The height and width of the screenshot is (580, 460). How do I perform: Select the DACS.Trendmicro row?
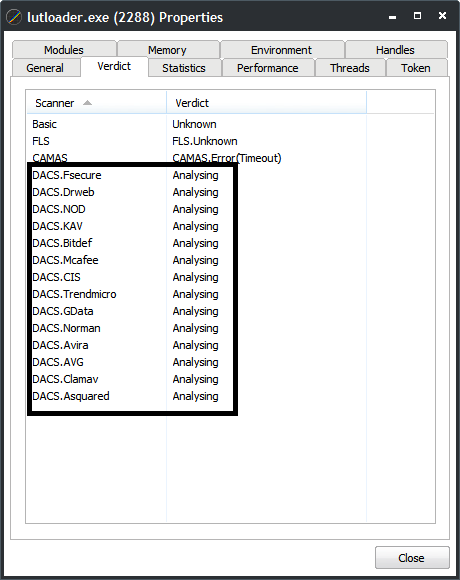(x=230, y=294)
